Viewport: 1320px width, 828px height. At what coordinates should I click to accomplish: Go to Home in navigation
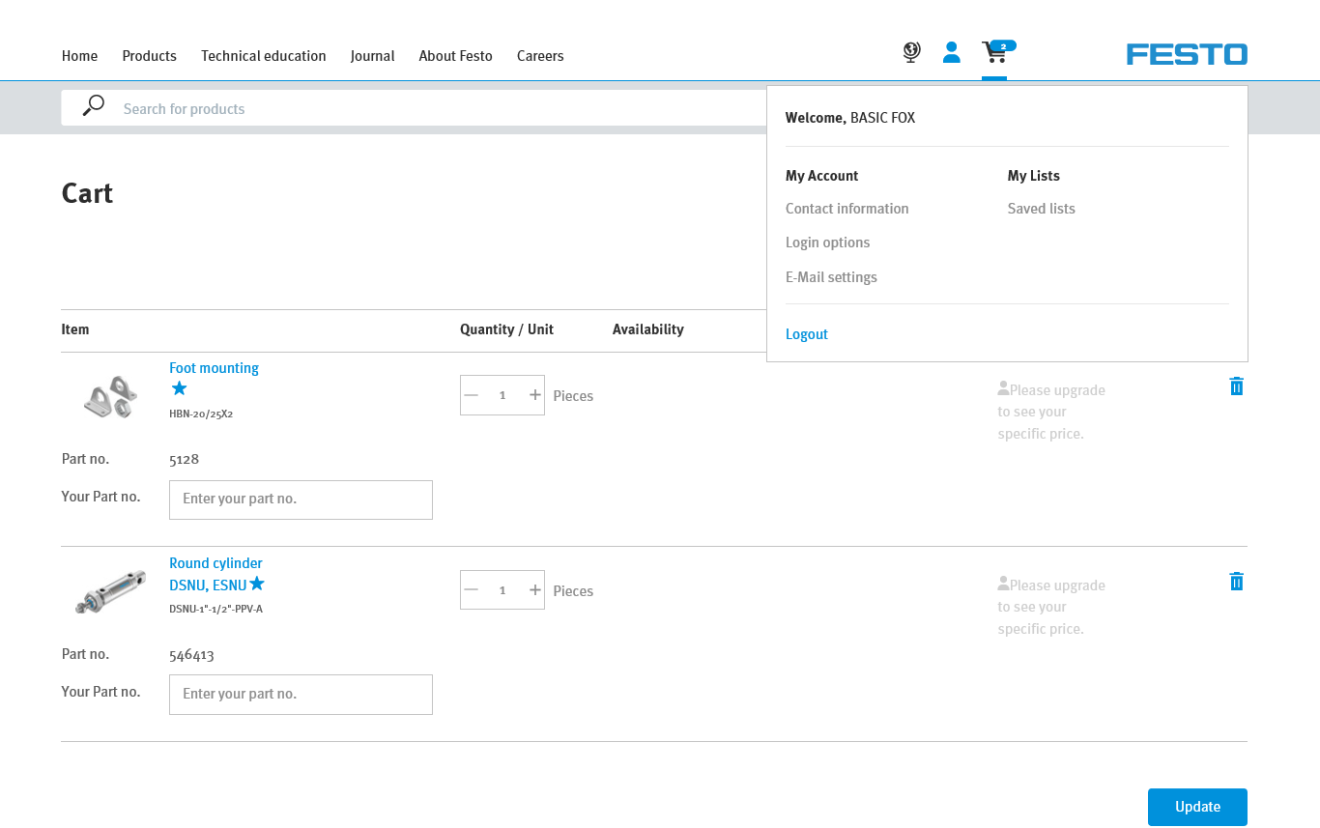click(79, 56)
